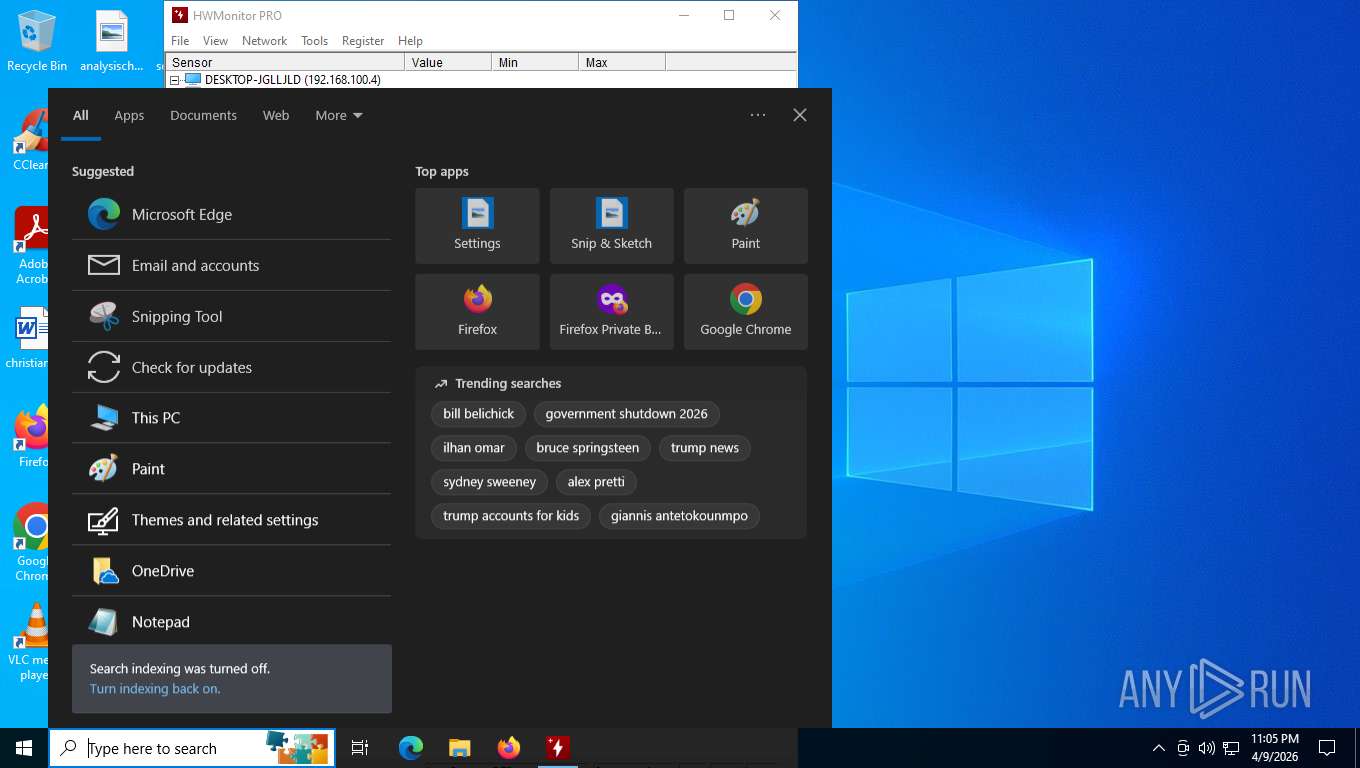The image size is (1360, 768).
Task: Open This PC from Suggested list
Action: [231, 418]
